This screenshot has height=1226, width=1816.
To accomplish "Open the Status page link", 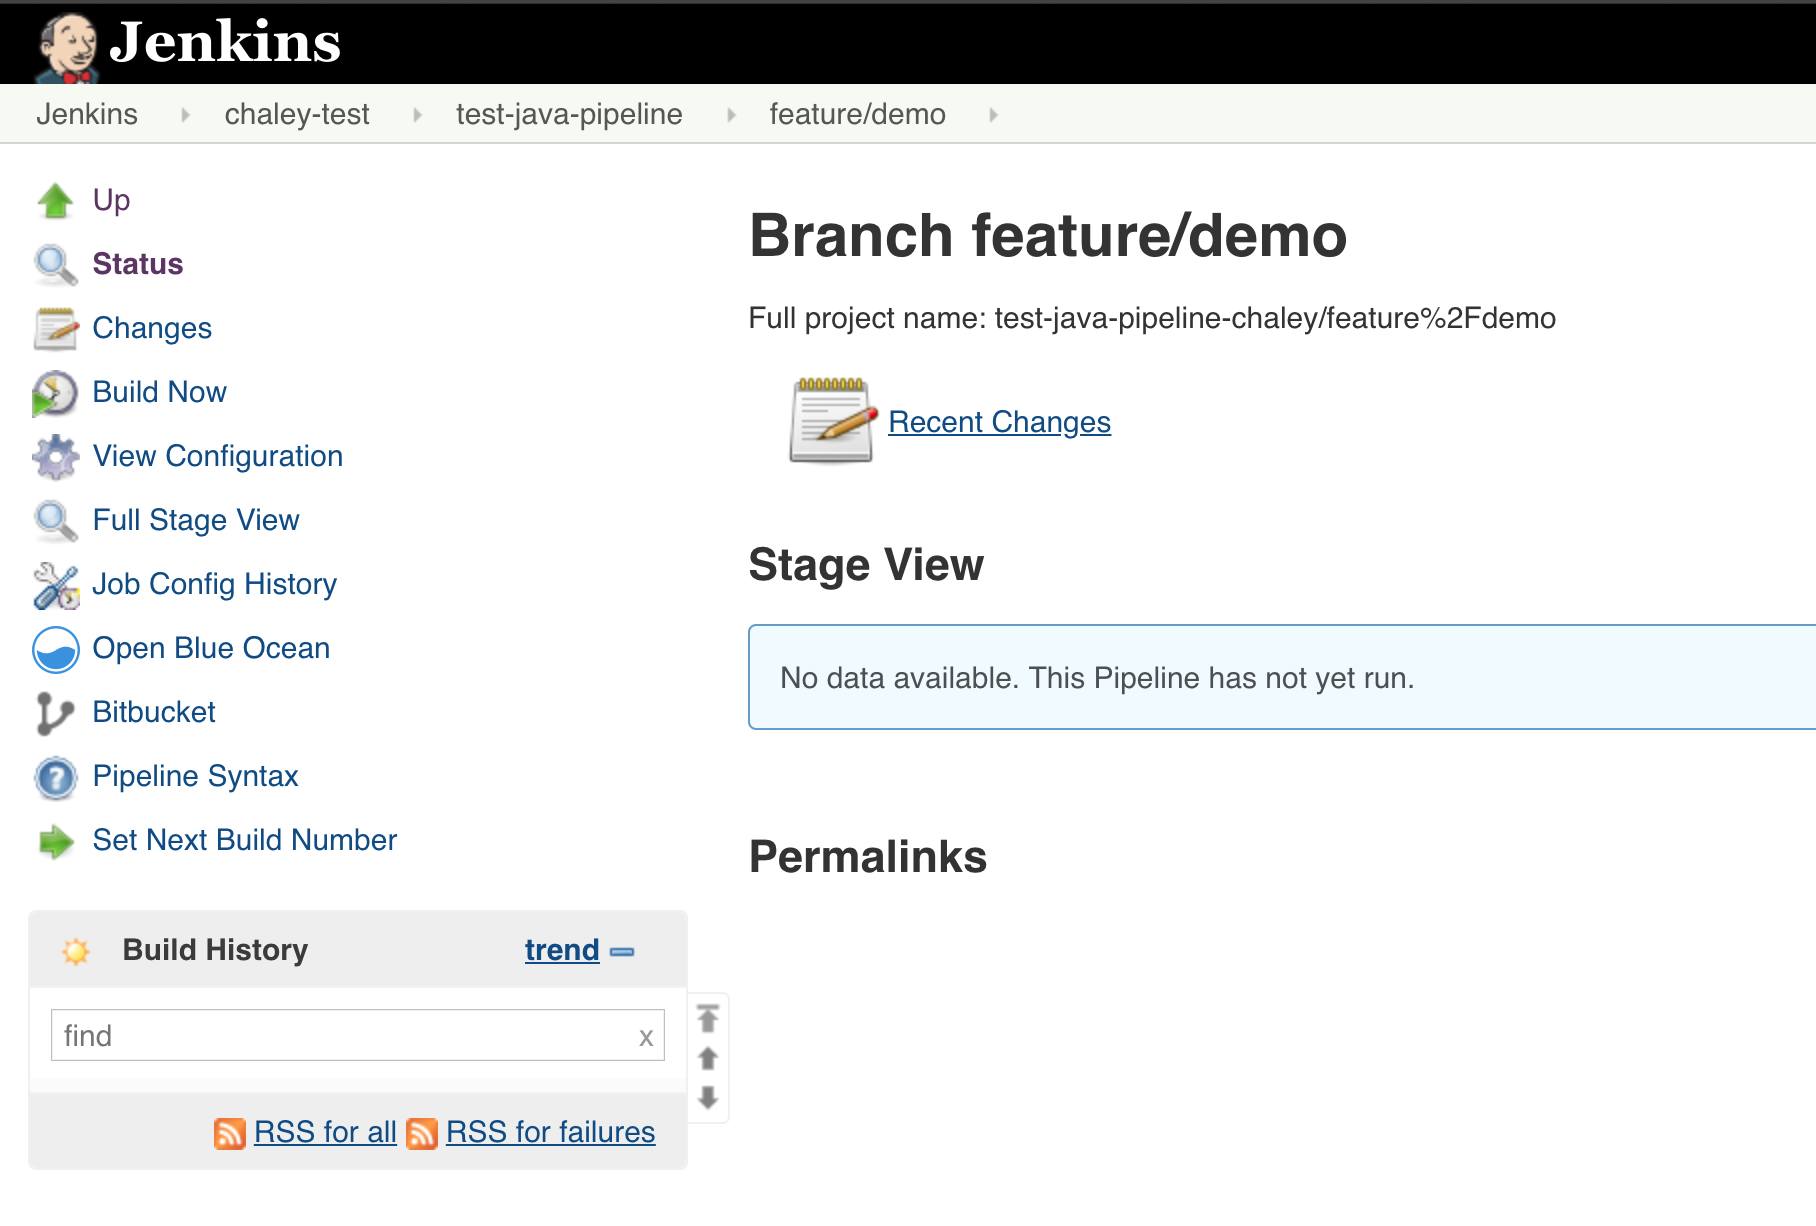I will 138,264.
